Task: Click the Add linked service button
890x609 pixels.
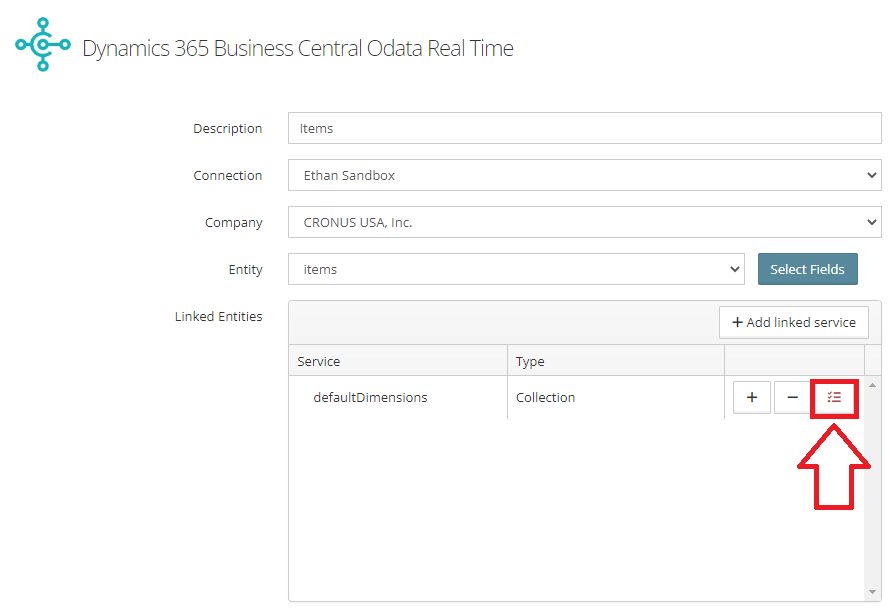Action: 794,322
